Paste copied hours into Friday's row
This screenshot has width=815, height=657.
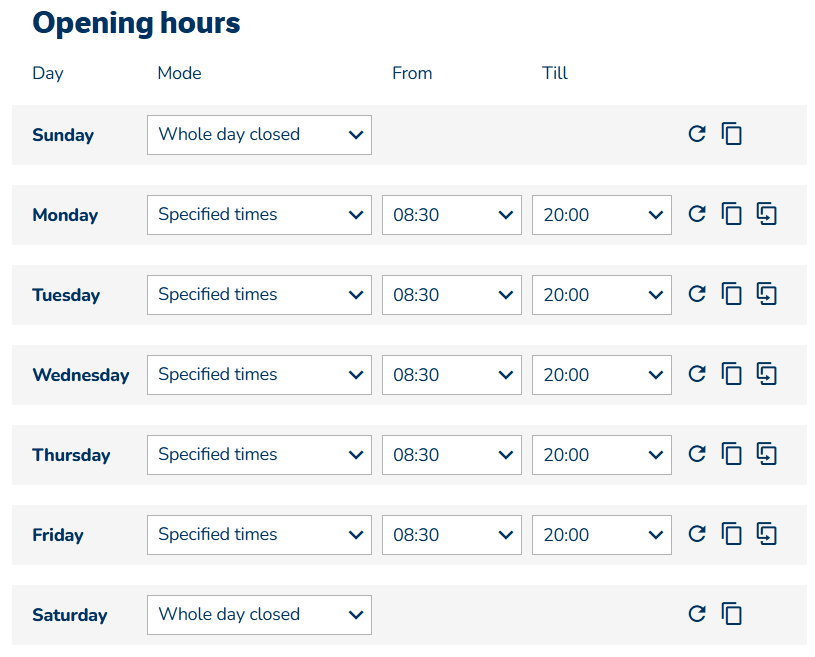click(x=767, y=534)
